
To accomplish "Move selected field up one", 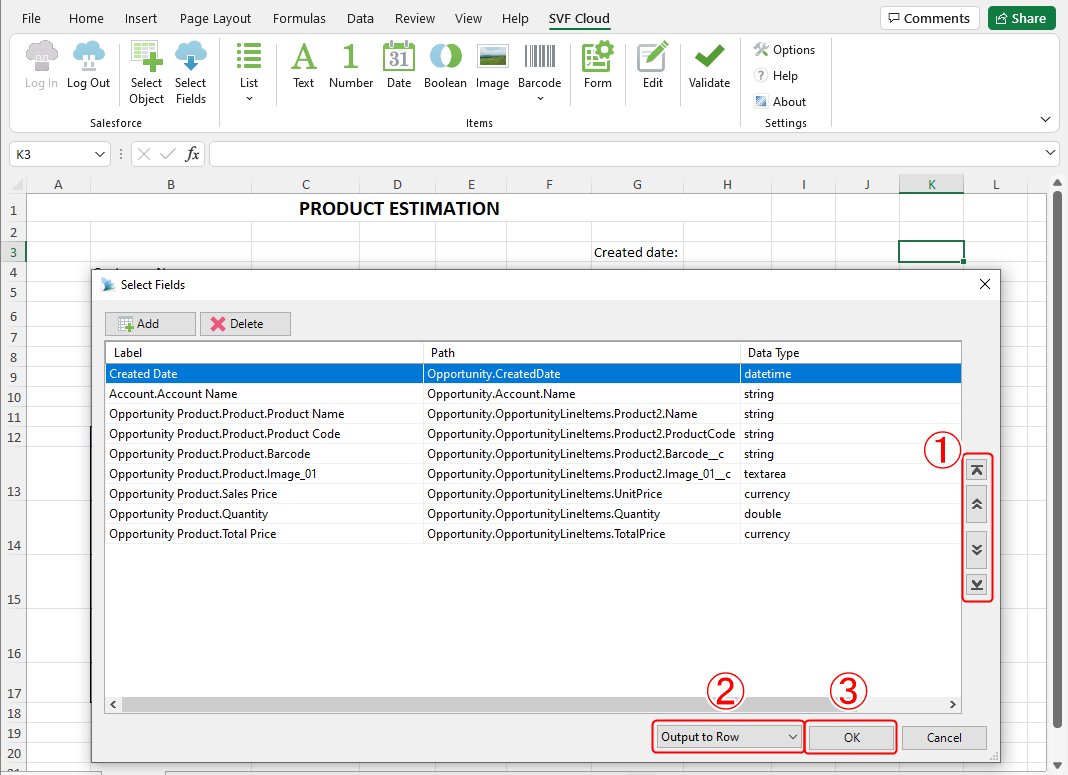I will coord(977,505).
